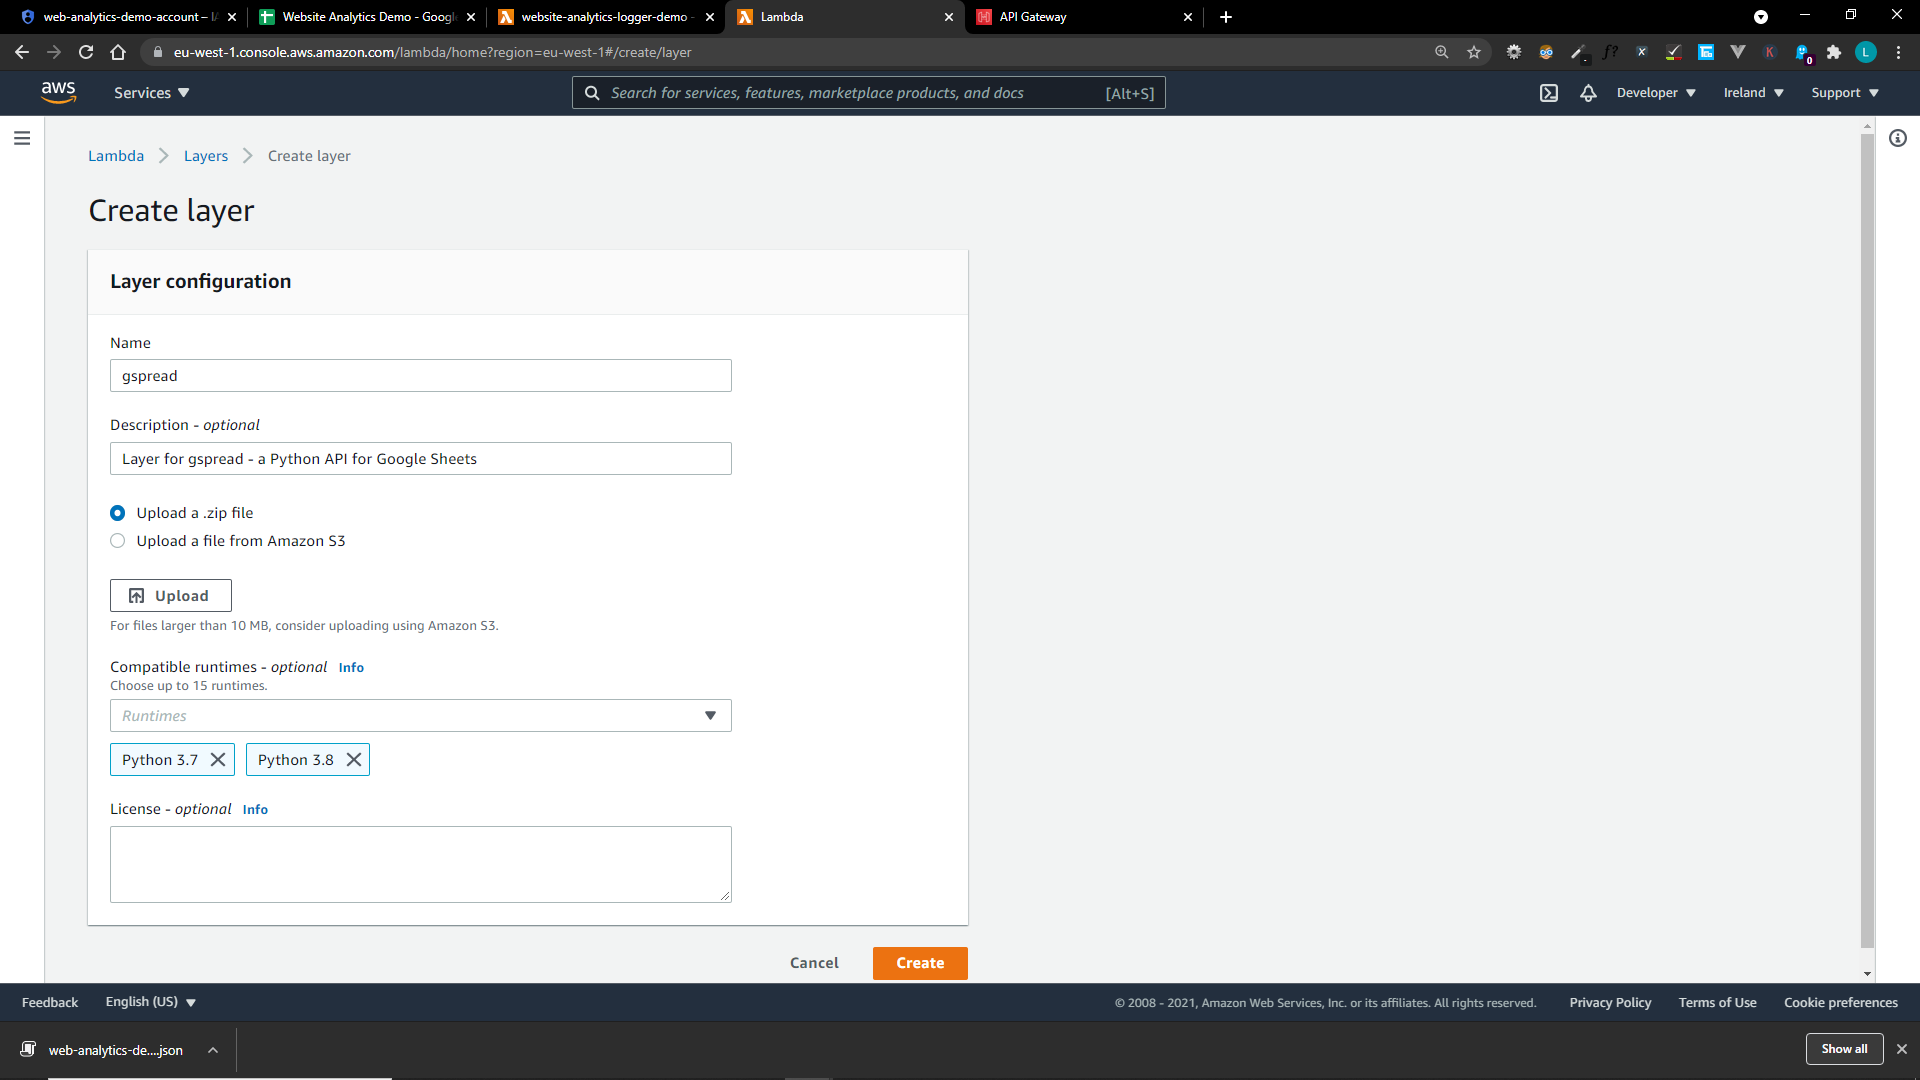Select Upload a .zip file option
This screenshot has height=1080, width=1920.
click(x=117, y=513)
